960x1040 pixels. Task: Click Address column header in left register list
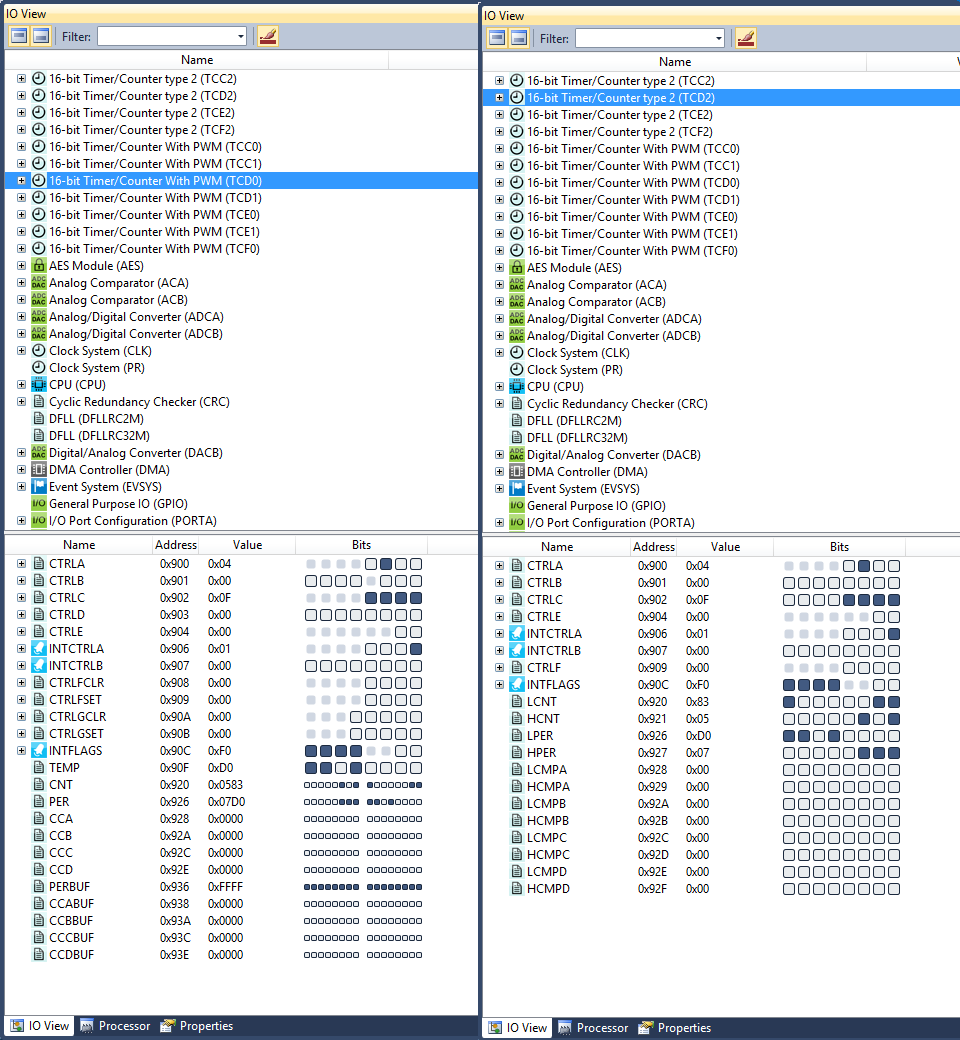(176, 545)
